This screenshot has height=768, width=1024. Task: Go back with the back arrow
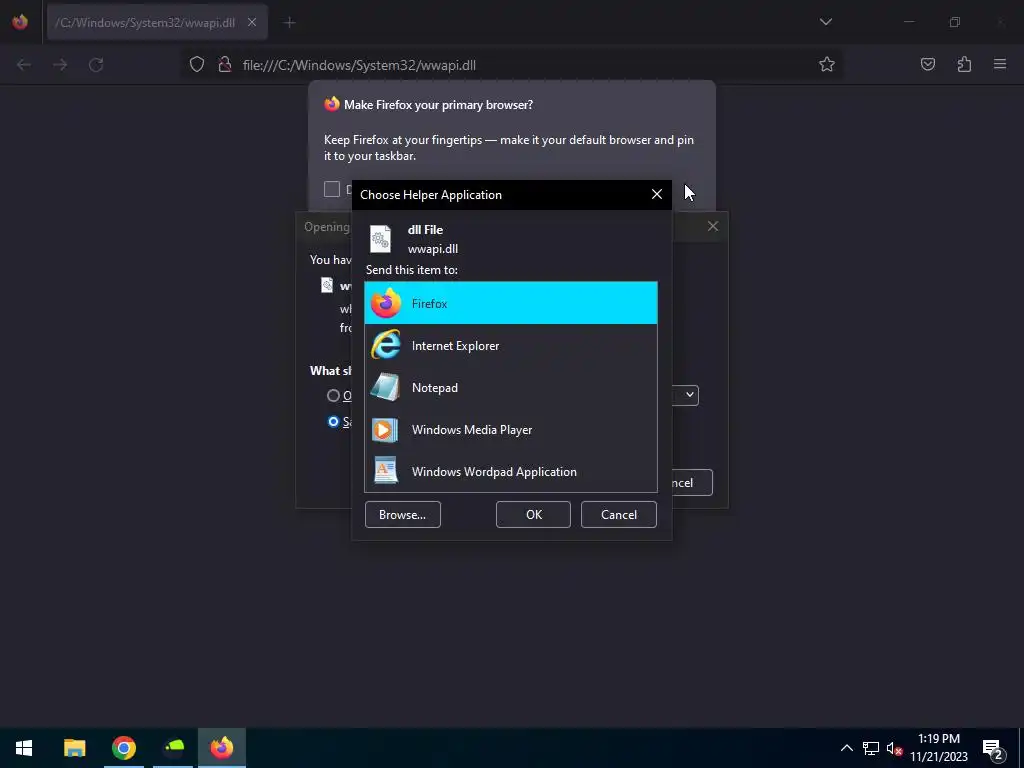point(24,65)
